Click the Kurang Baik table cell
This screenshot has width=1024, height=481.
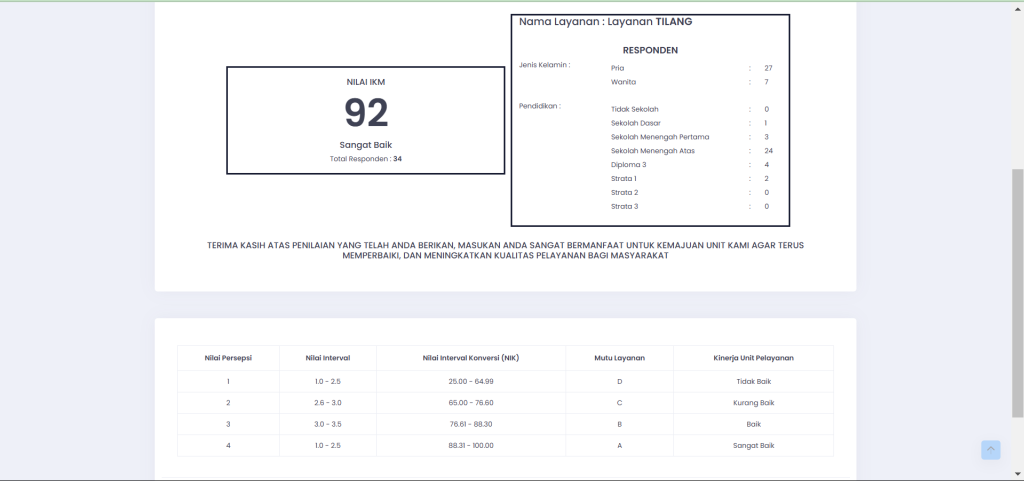click(753, 403)
